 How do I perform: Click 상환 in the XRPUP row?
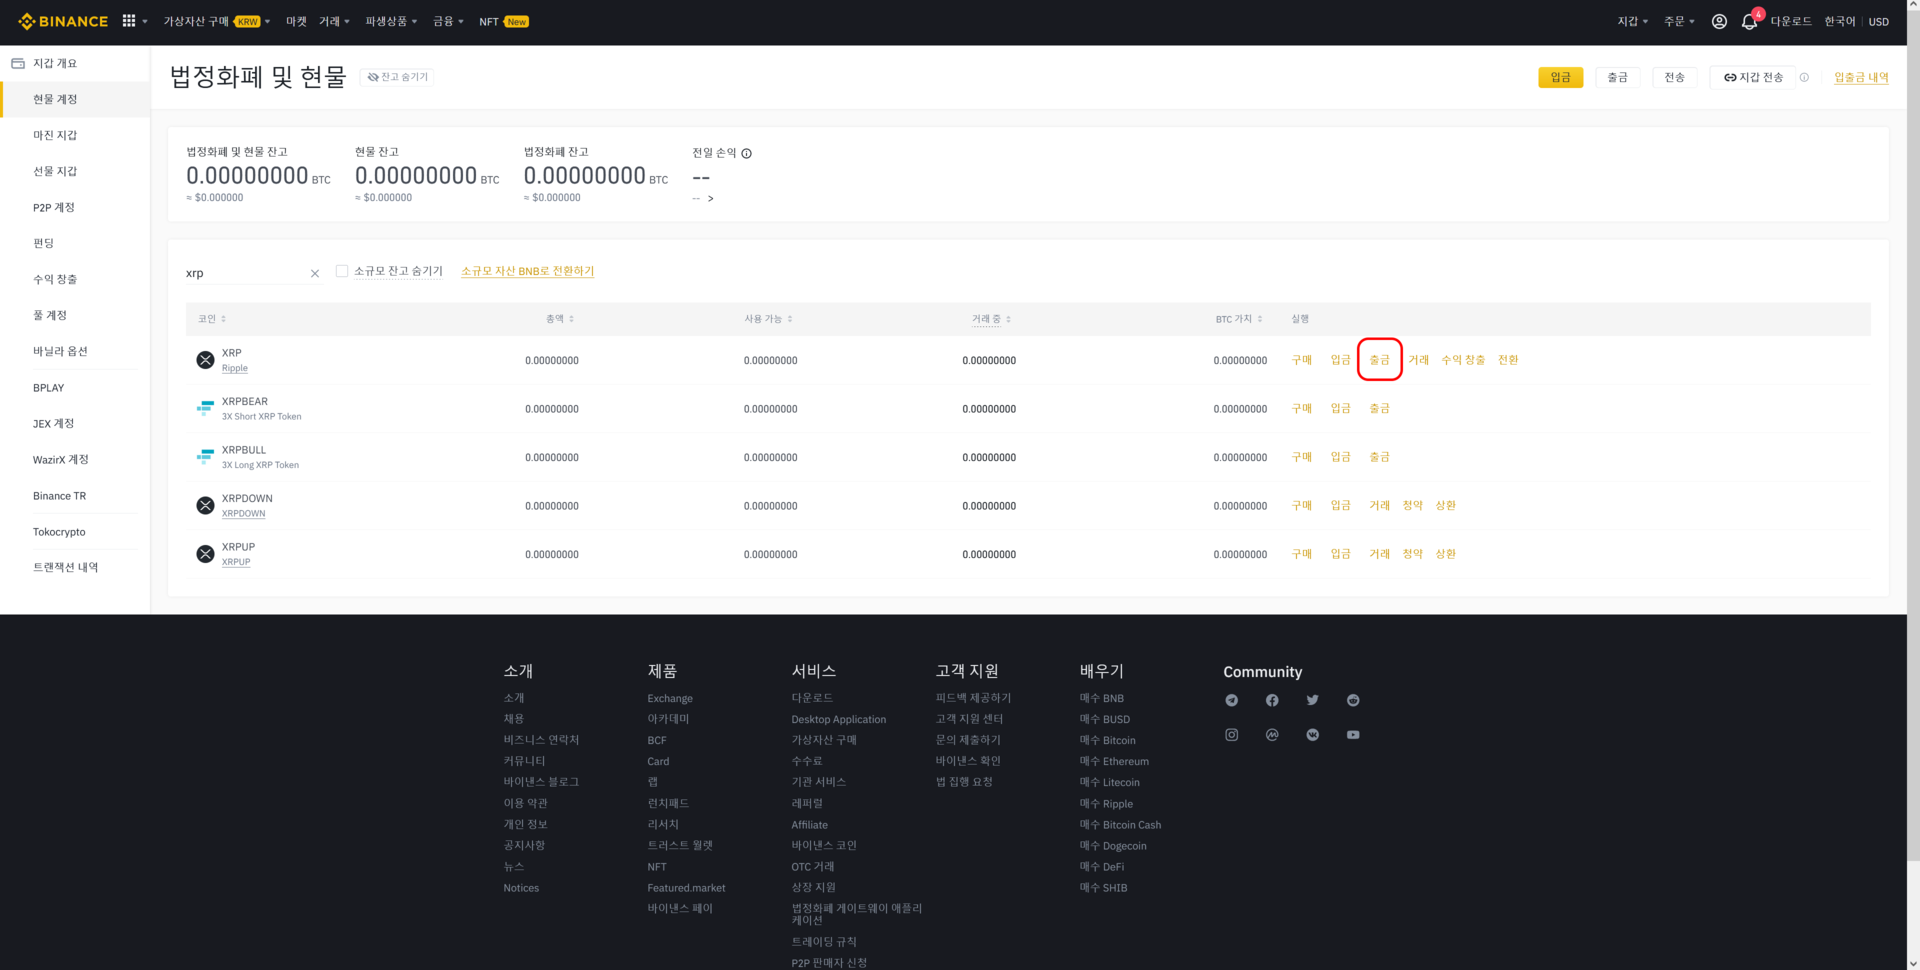[1445, 554]
